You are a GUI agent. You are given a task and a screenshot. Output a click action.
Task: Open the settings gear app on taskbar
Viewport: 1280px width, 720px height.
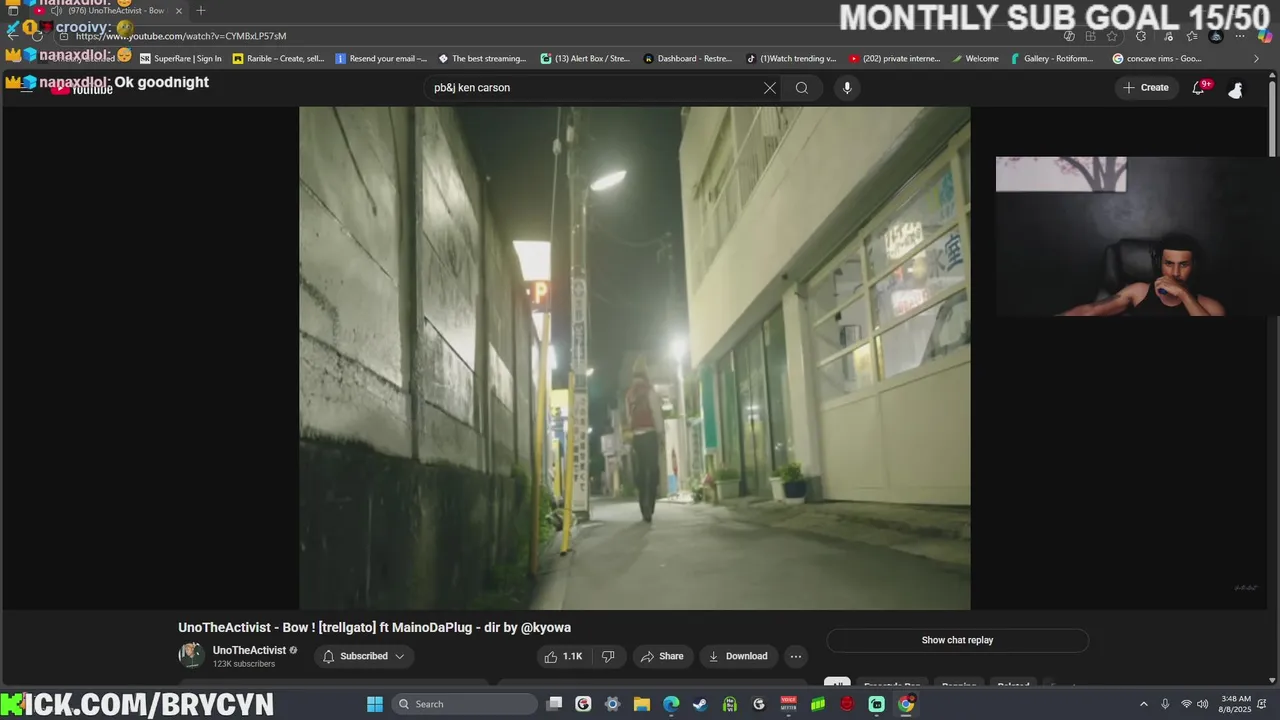pos(612,704)
